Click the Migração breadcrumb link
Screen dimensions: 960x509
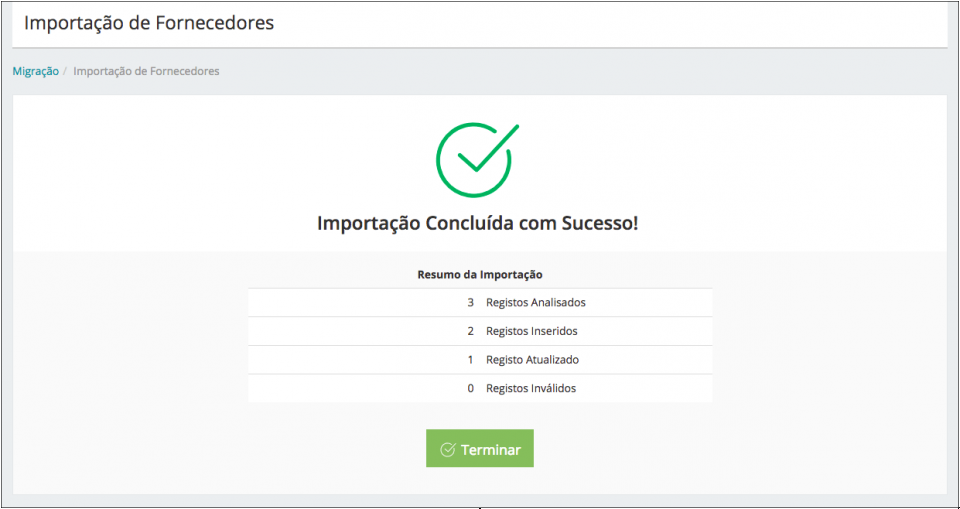point(35,72)
